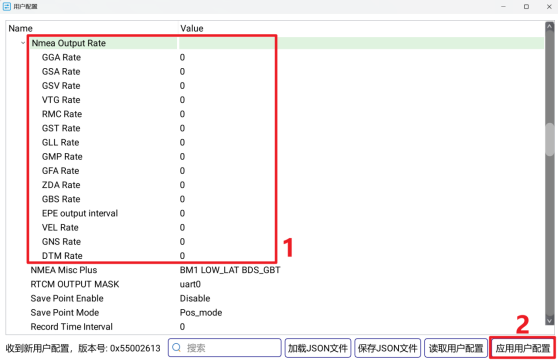
Task: Click the magnifier icon in search box
Action: [x=176, y=348]
